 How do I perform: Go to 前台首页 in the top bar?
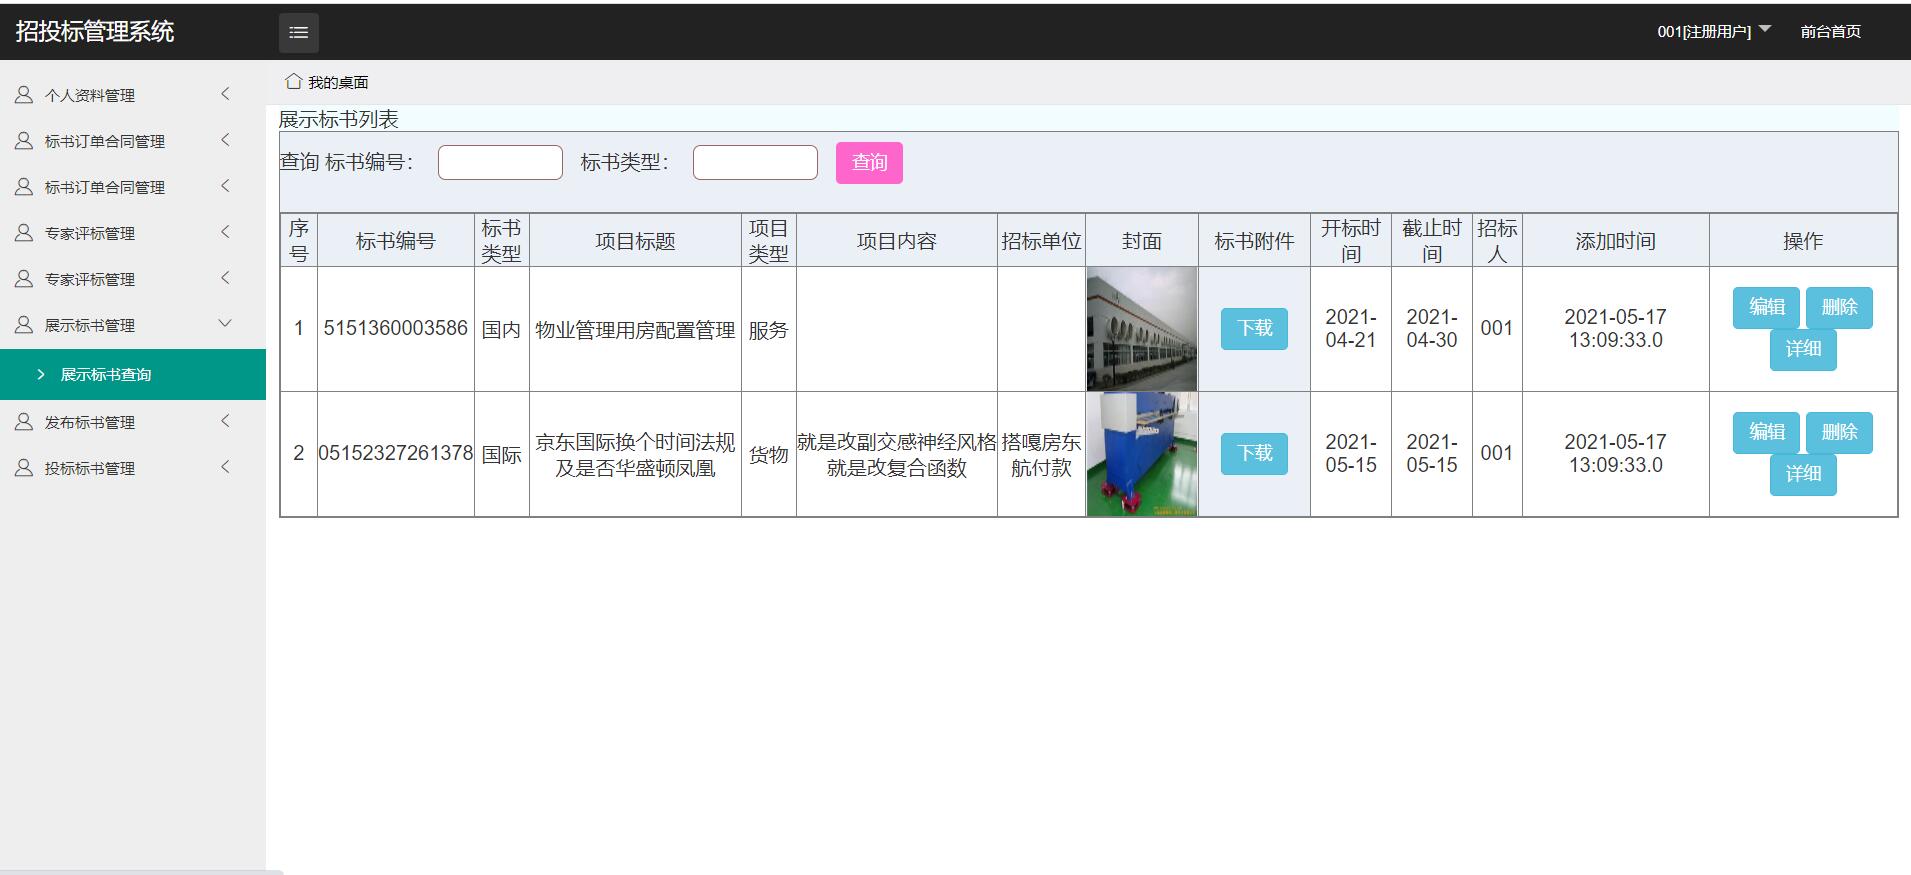click(1830, 31)
